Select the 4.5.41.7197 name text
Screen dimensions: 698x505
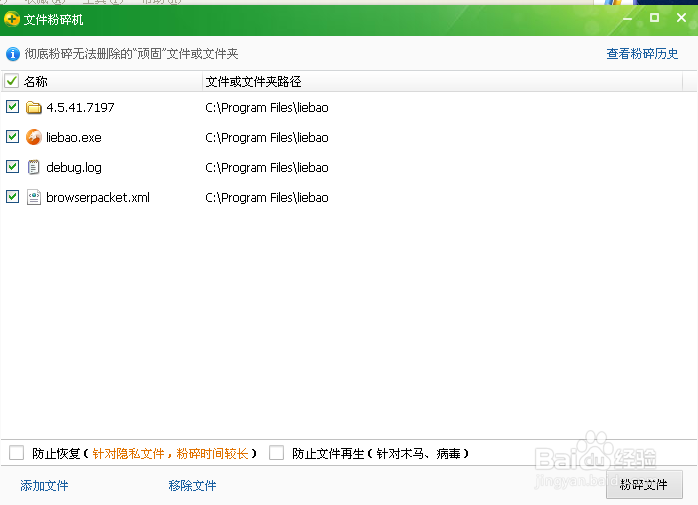click(80, 108)
